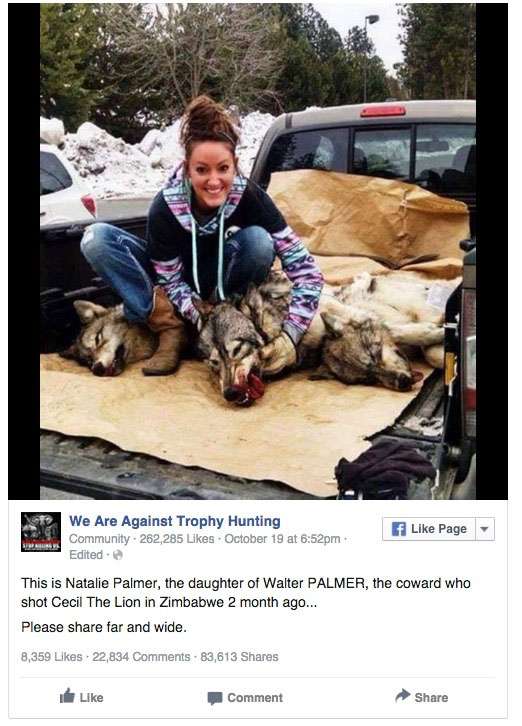Click the globe public audience icon
This screenshot has width=522, height=726.
[x=118, y=555]
